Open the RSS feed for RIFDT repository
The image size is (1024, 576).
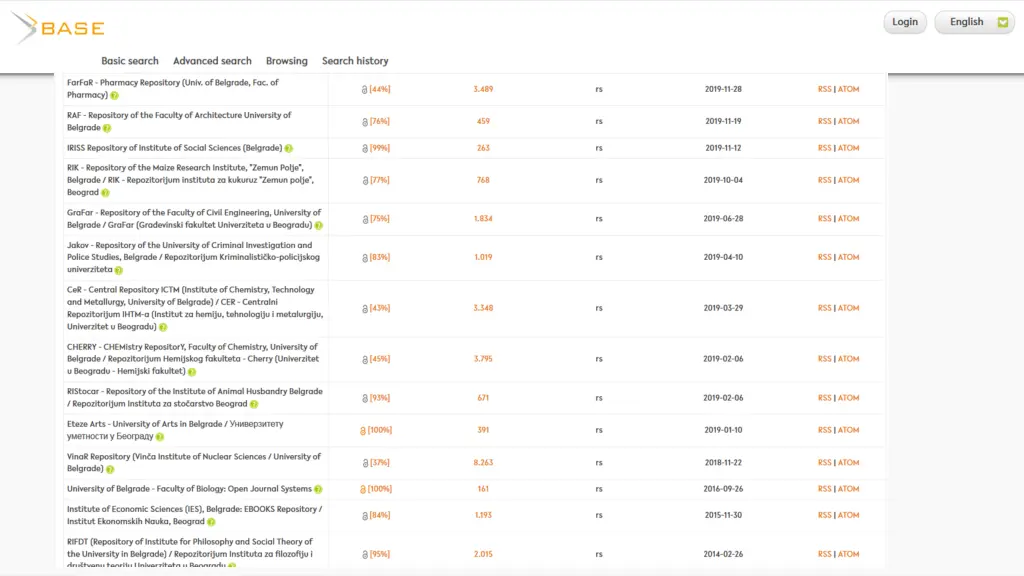tap(824, 554)
